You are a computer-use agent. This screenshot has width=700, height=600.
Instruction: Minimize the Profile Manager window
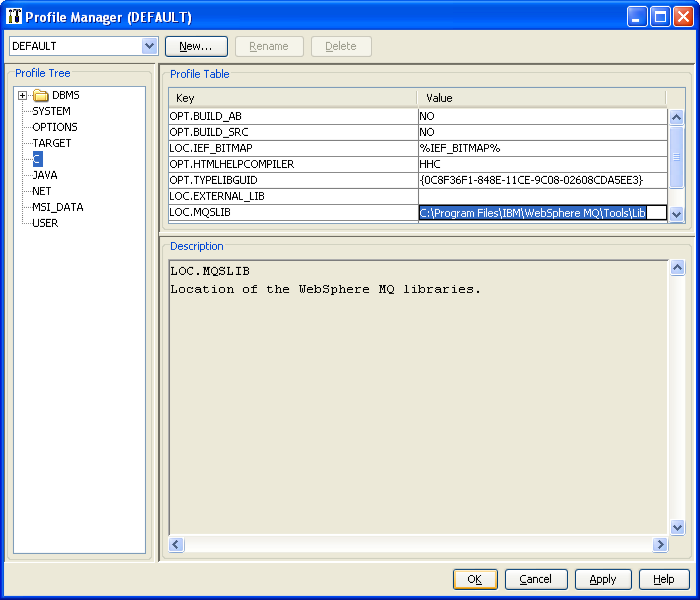pyautogui.click(x=637, y=17)
